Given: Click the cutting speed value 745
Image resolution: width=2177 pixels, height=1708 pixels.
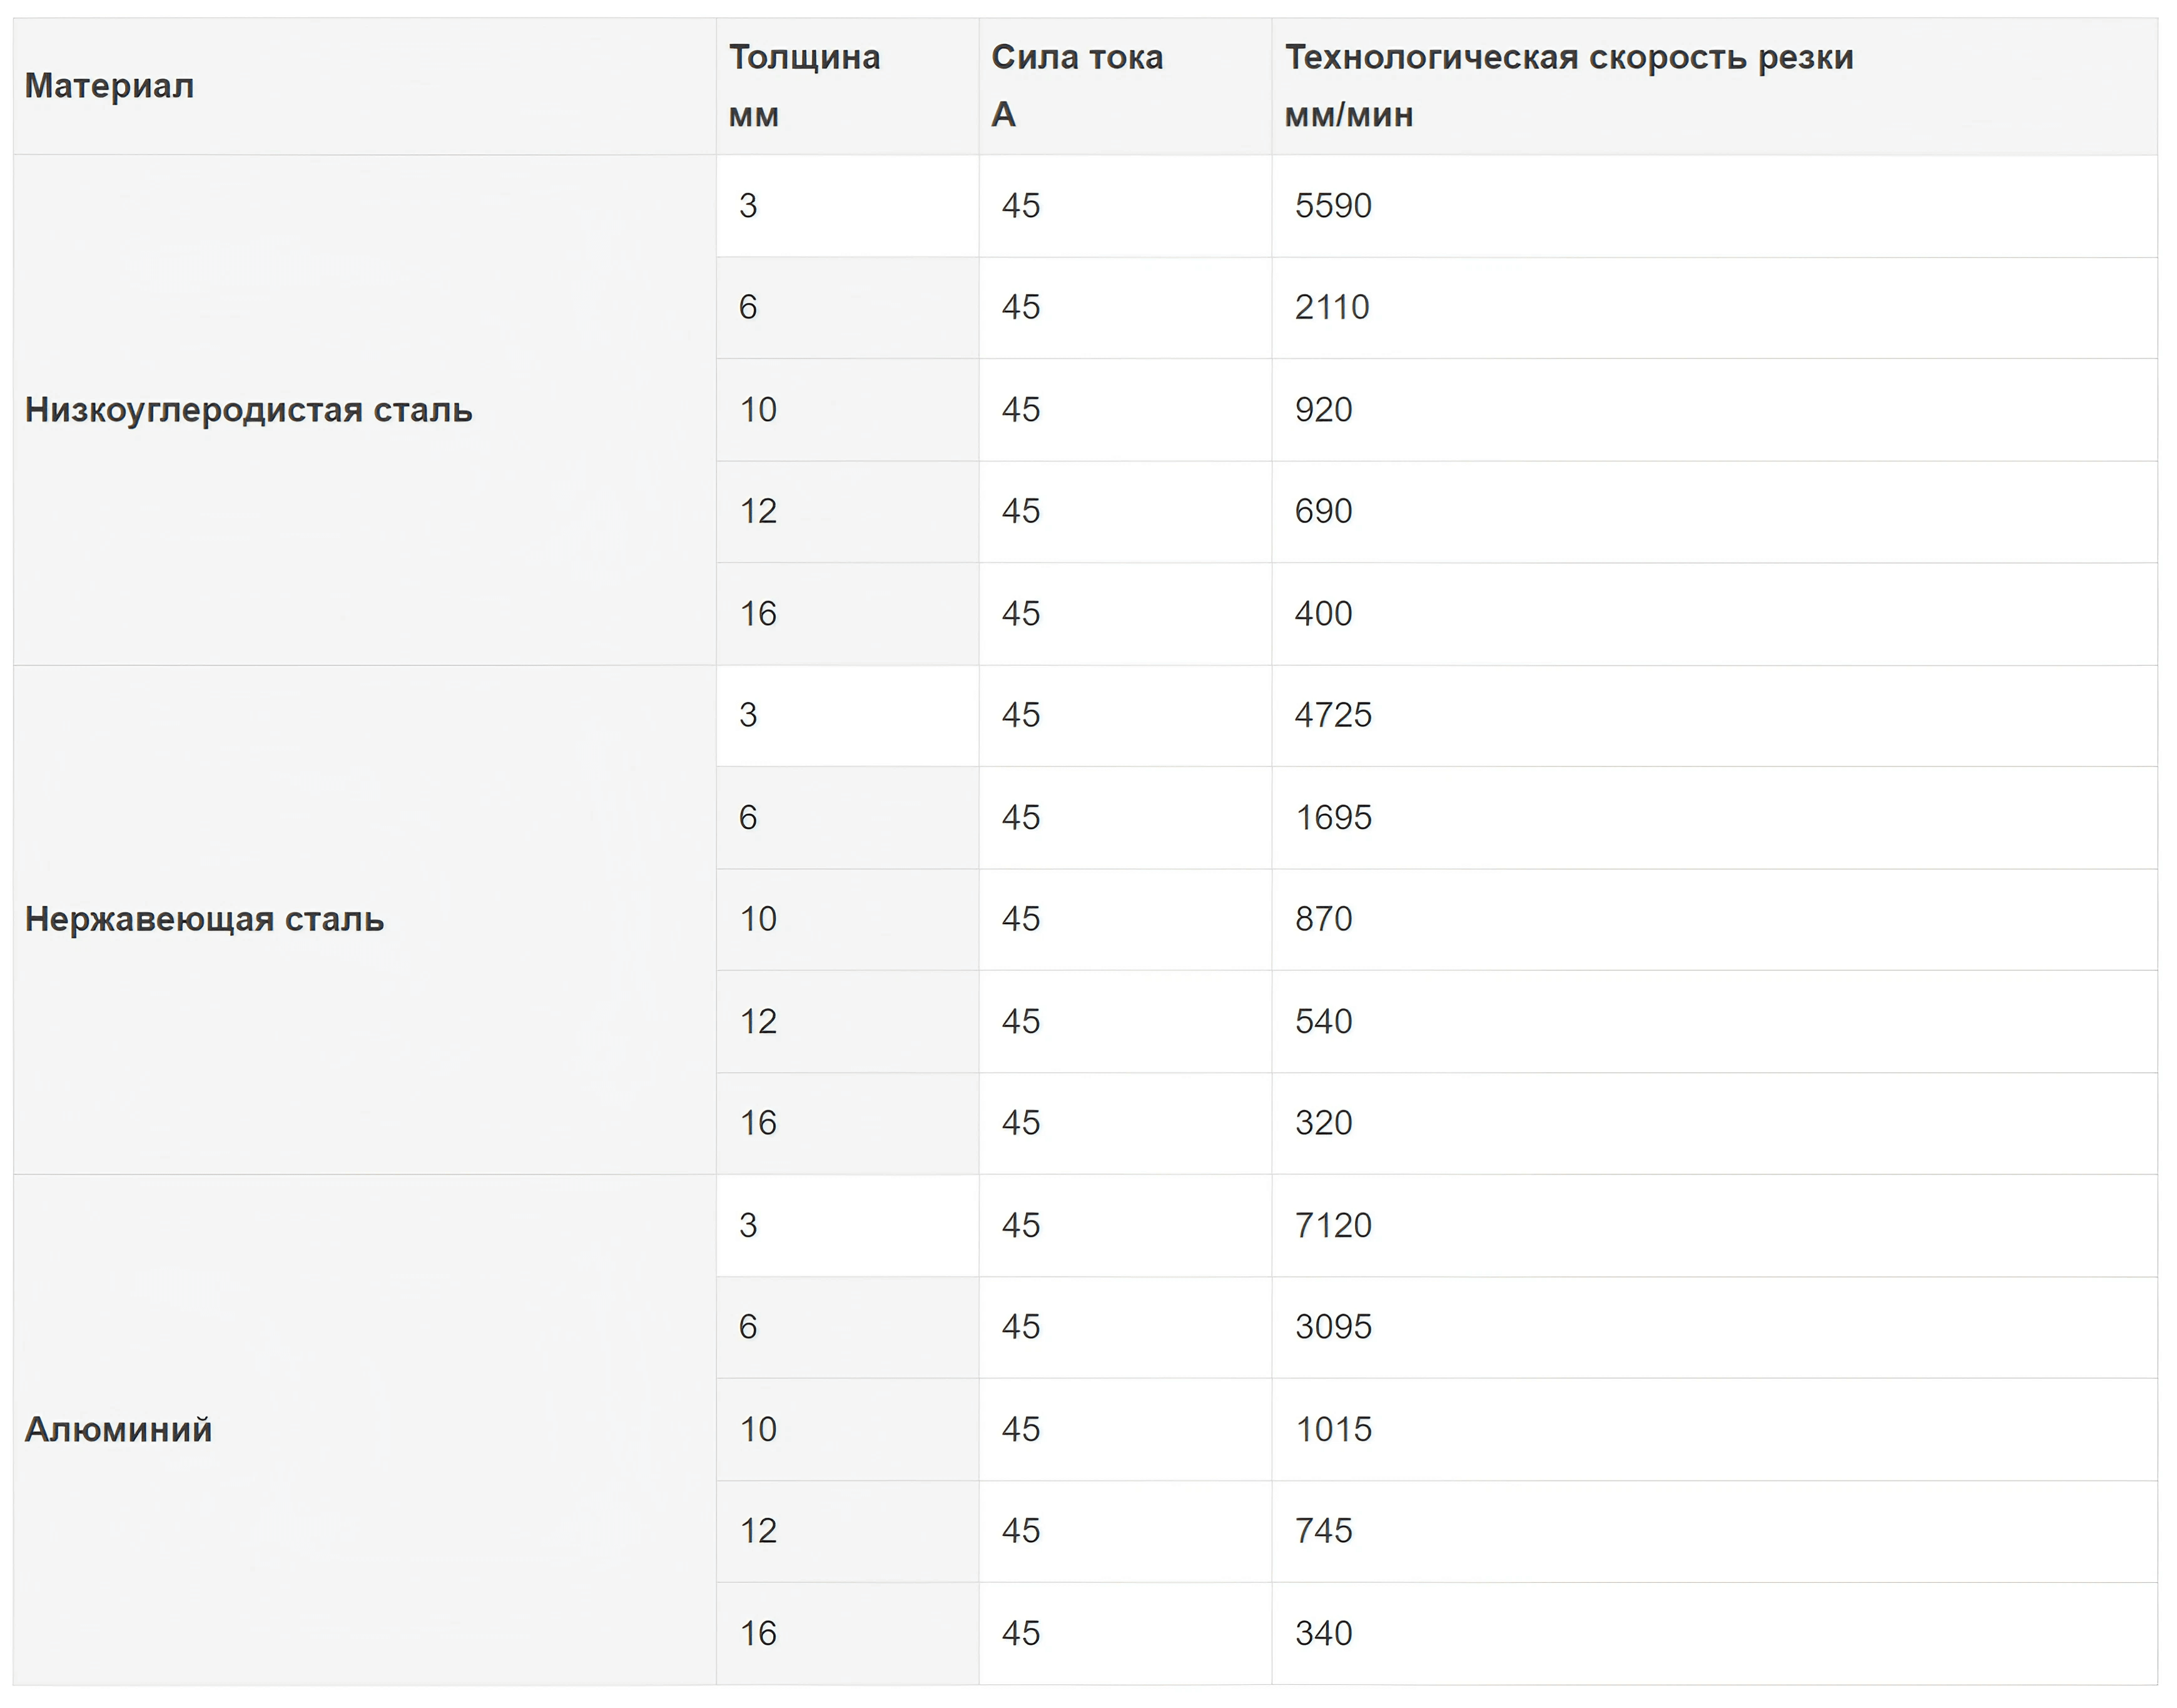Looking at the screenshot, I should pos(1323,1531).
